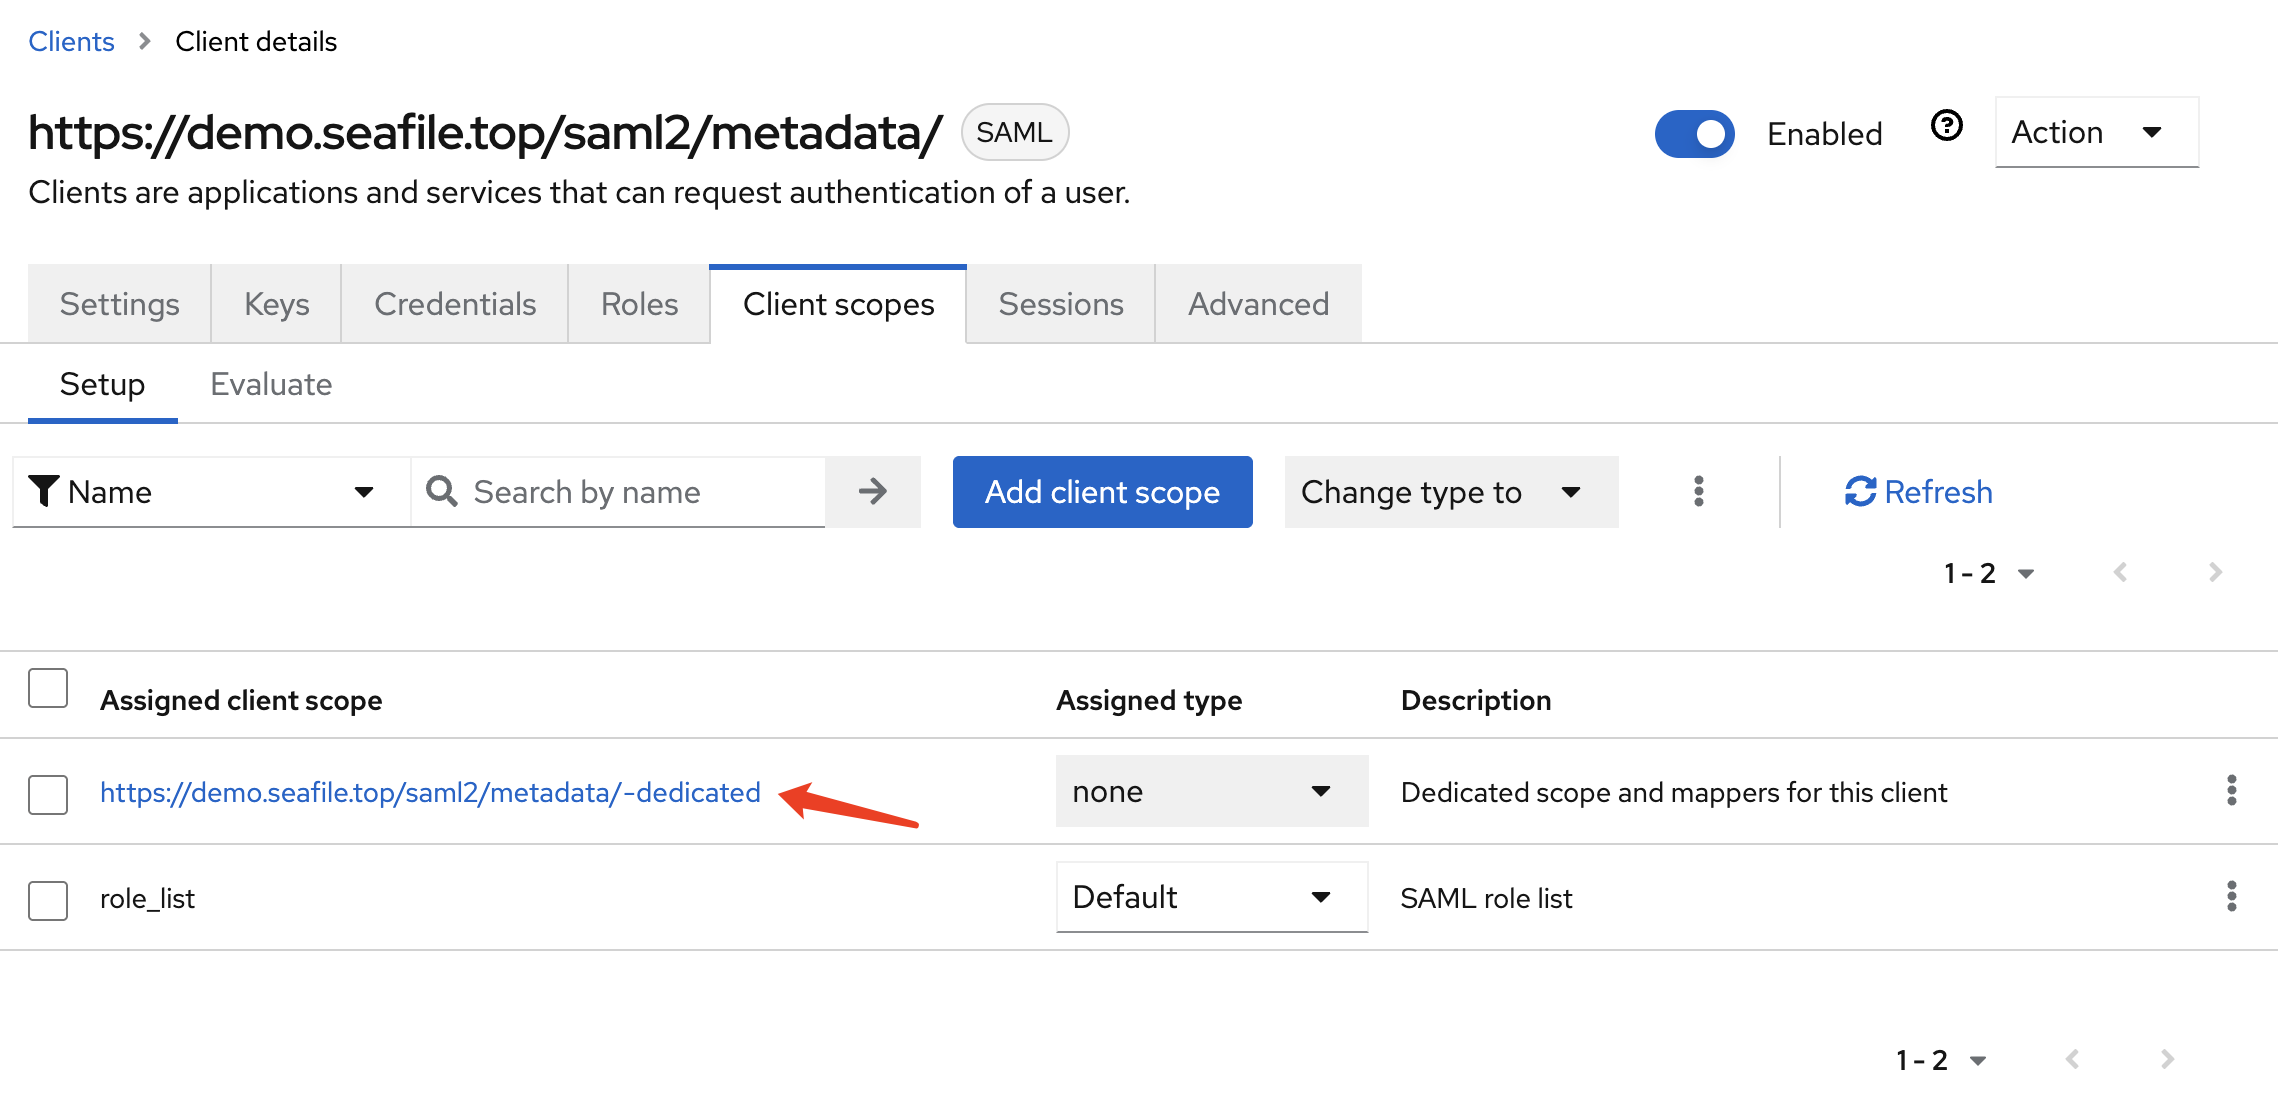This screenshot has width=2278, height=1096.
Task: Toggle the Enabled switch off
Action: [x=1694, y=133]
